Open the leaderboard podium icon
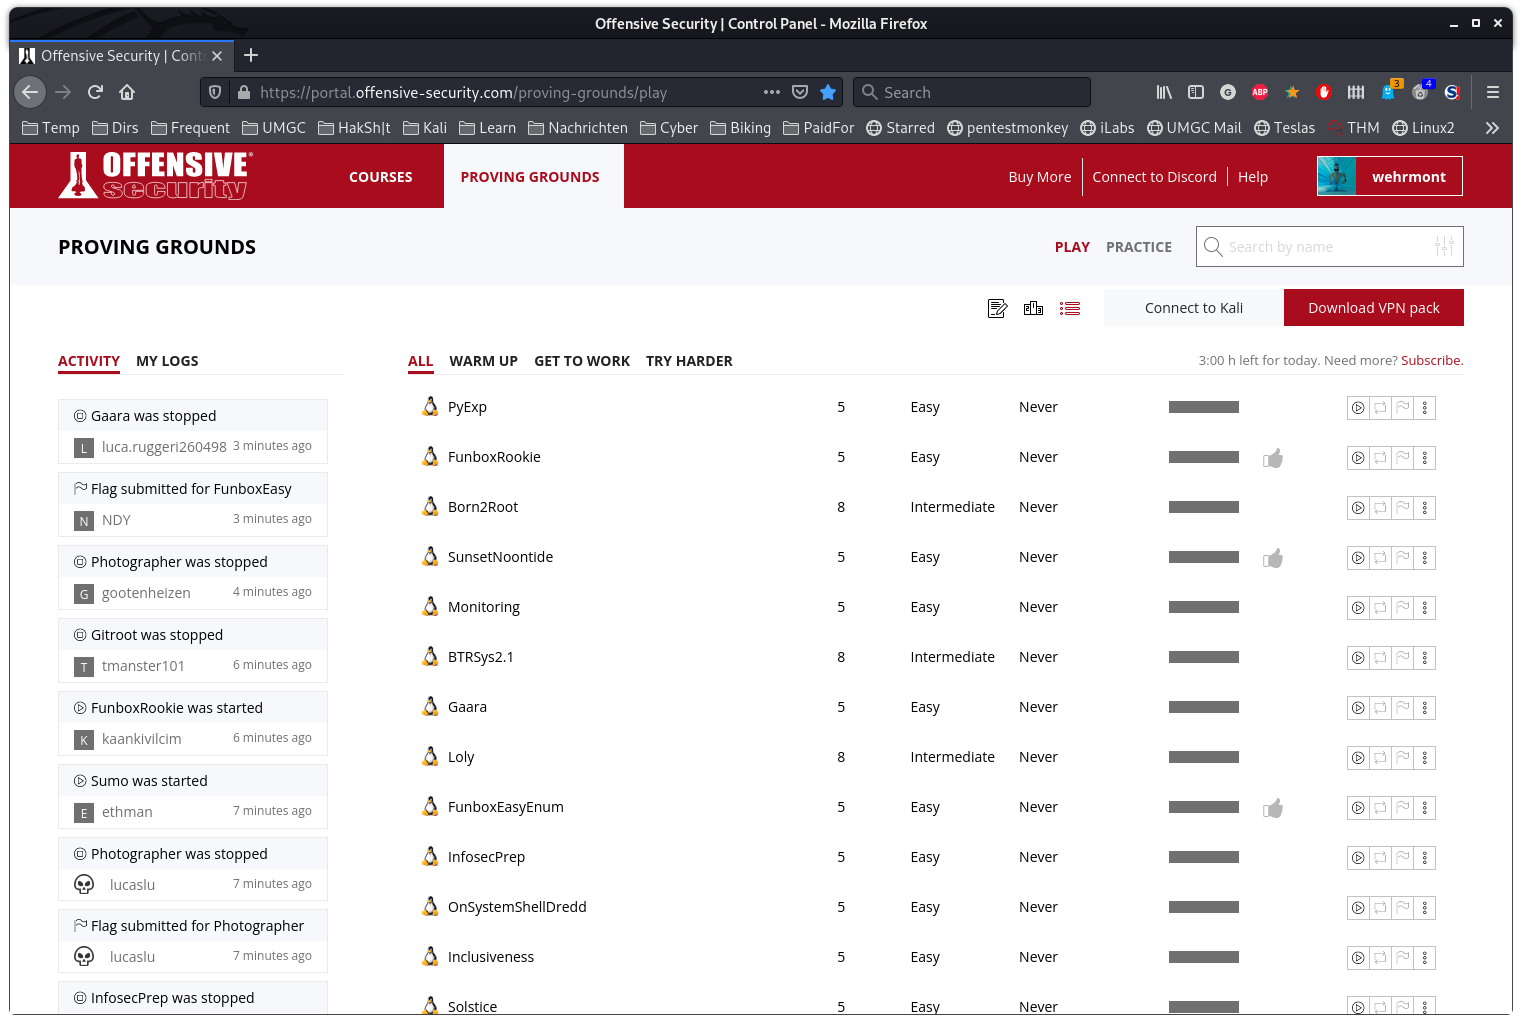This screenshot has height=1024, width=1522. [1033, 309]
